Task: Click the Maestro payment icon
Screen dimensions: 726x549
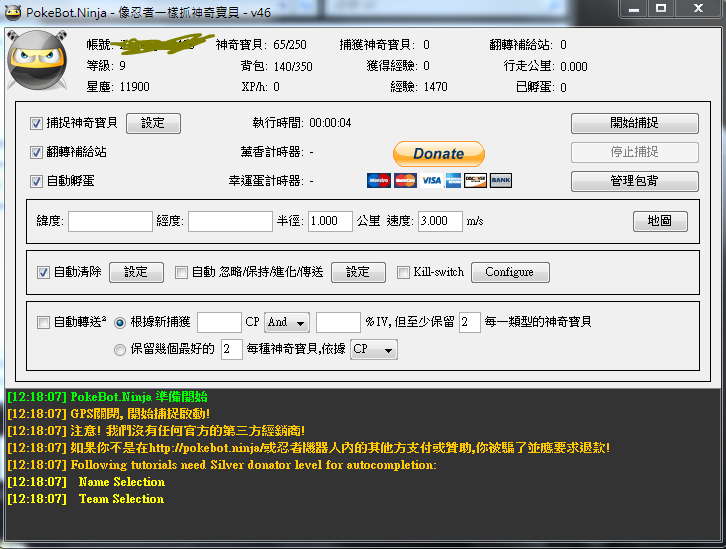Action: coord(378,181)
